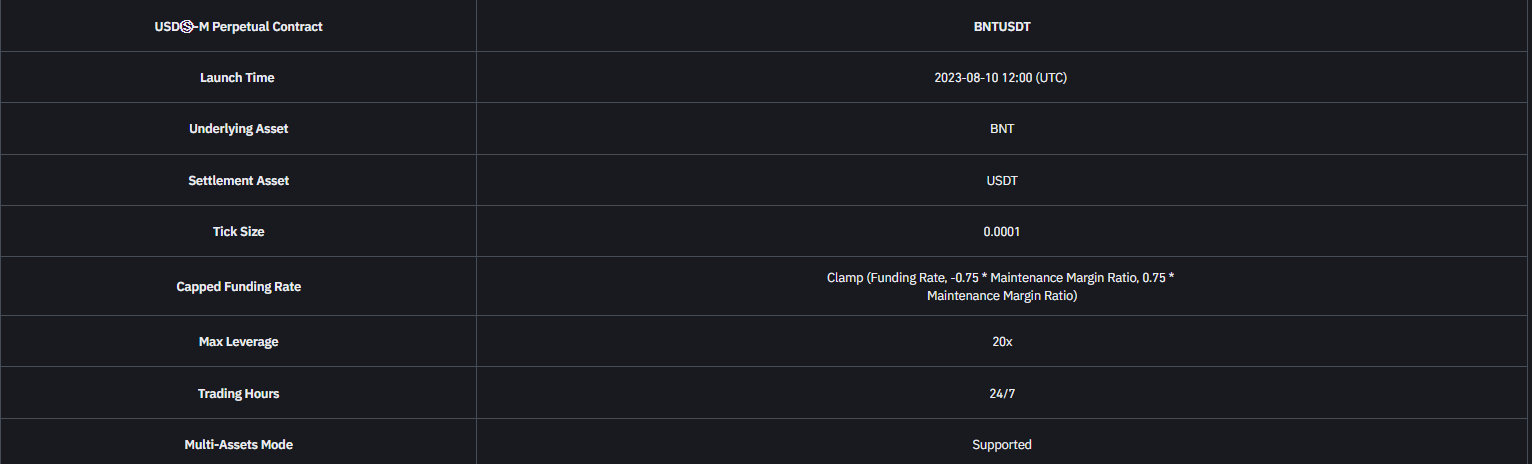Screen dimensions: 1532x464
Task: Click the USDⓈ-M Perpetual Contract header cell
Action: (x=238, y=26)
